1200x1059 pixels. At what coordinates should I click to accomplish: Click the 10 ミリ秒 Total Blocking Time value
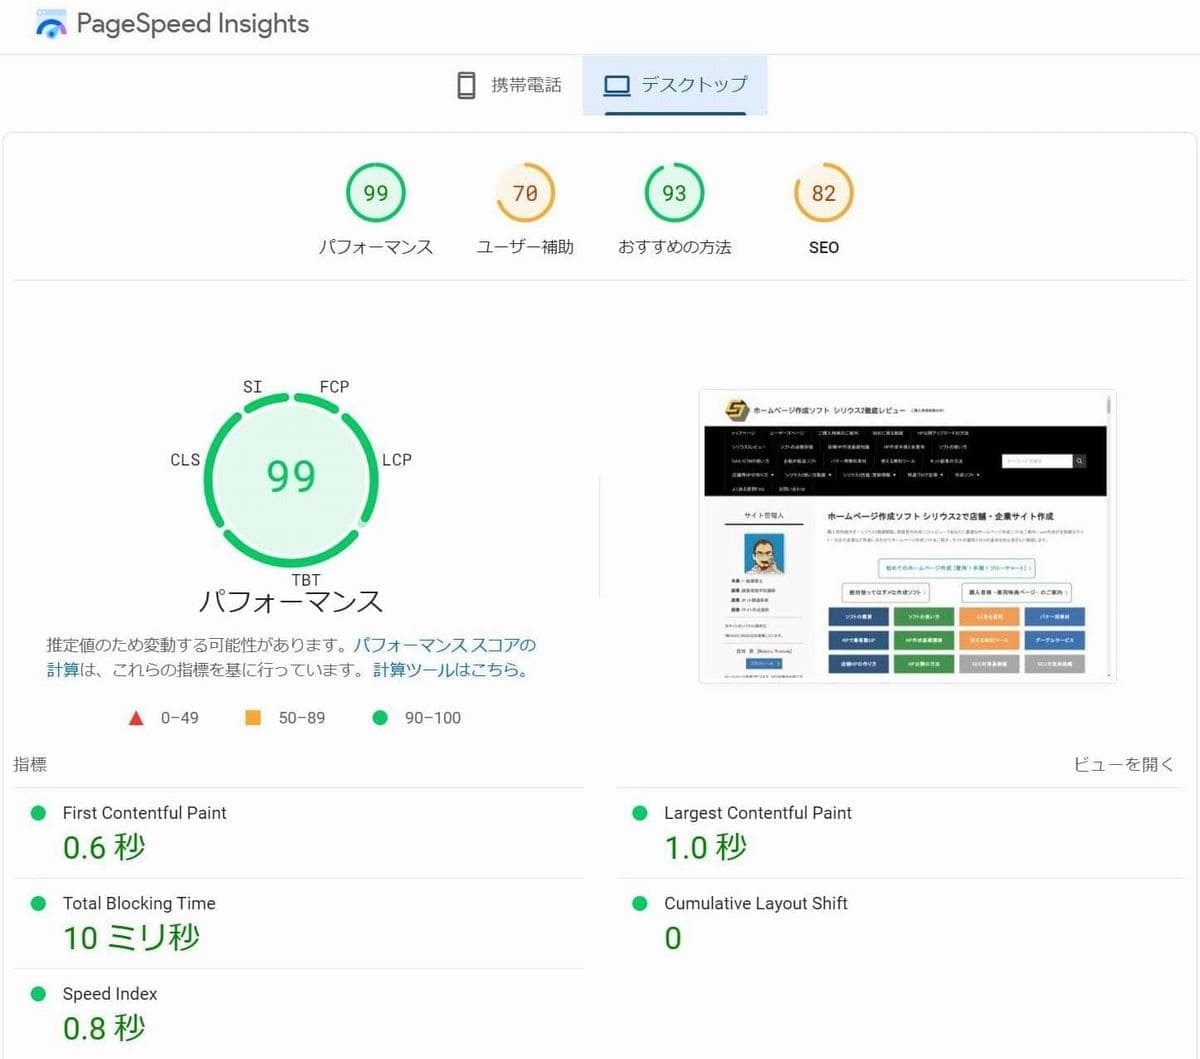click(132, 938)
